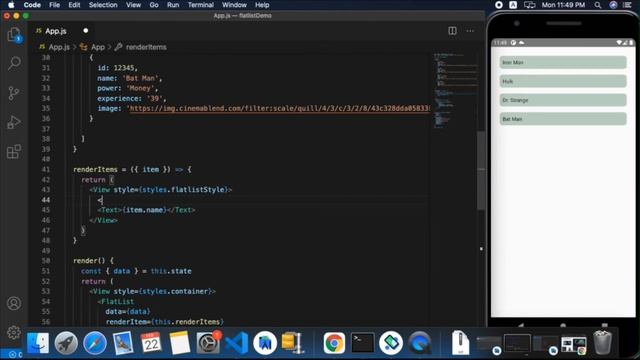Viewport: 640px width, 360px height.
Task: Open the Edit menu
Action: point(74,5)
